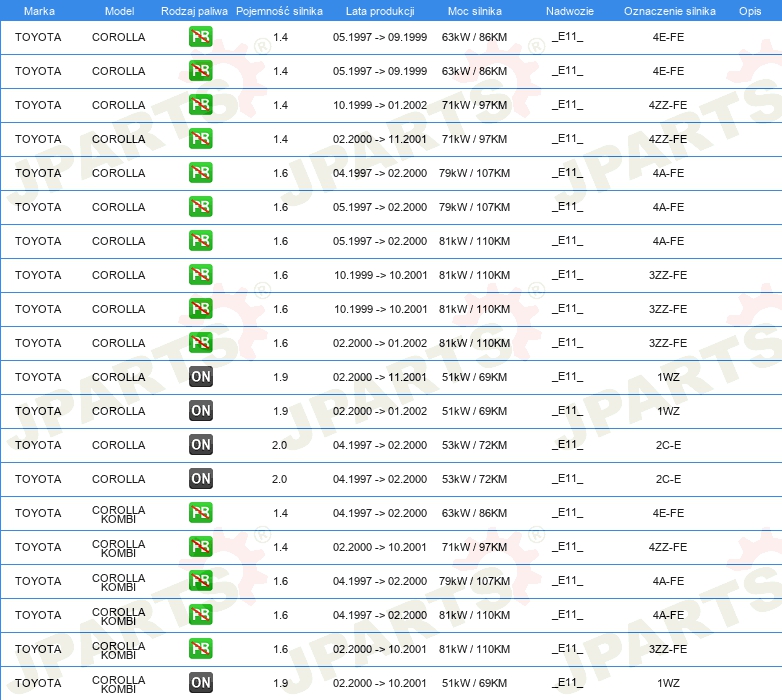Select 02.2000 -> 10.2001 in Kombi 4ZZ-FE row
The height and width of the screenshot is (700, 782).
pos(380,547)
